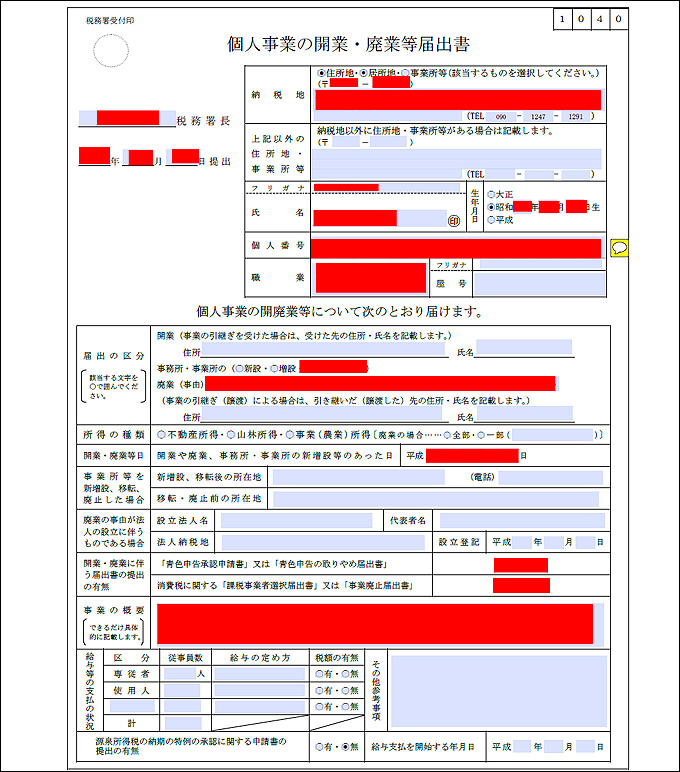Click the その他参考事項 text area
The width and height of the screenshot is (680, 772).
[x=498, y=691]
